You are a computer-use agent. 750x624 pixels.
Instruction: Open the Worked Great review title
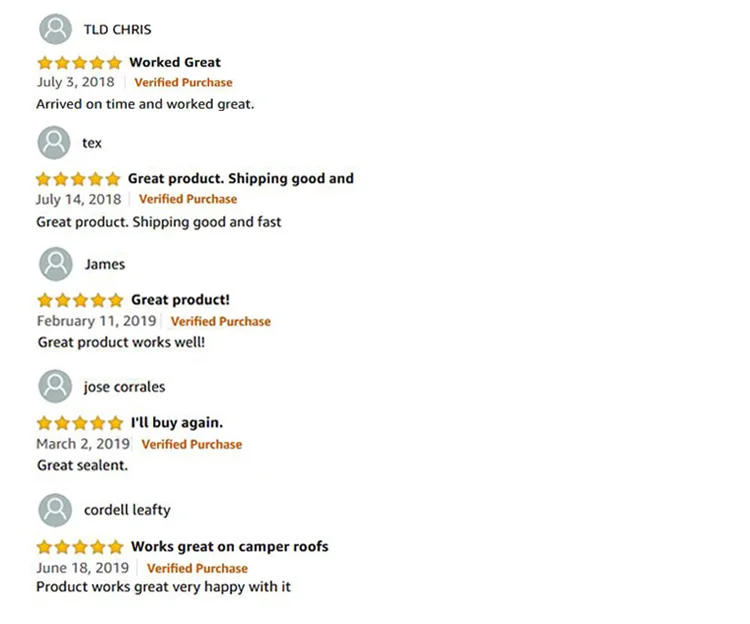point(175,62)
